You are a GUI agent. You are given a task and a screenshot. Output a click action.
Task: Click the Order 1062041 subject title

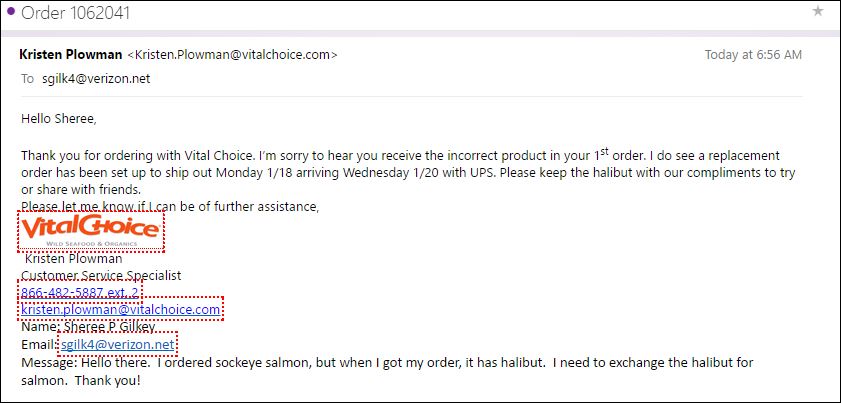click(x=76, y=13)
